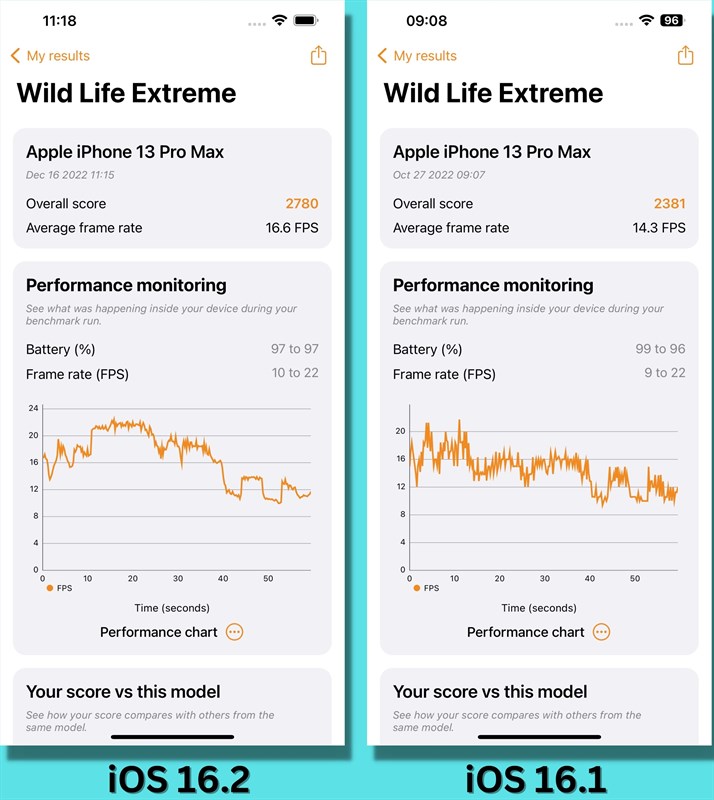Tap back chevron on right phone
The height and width of the screenshot is (800, 714).
[382, 56]
